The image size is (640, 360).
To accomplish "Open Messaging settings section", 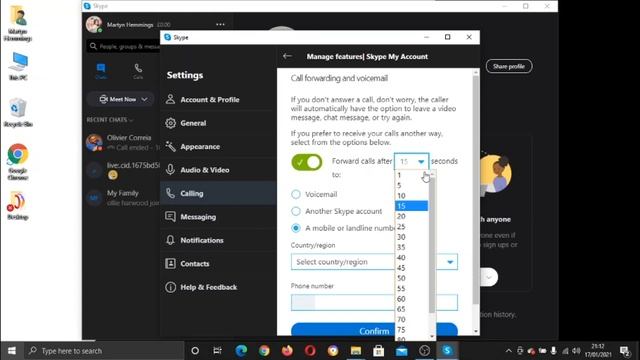I will tap(218, 217).
